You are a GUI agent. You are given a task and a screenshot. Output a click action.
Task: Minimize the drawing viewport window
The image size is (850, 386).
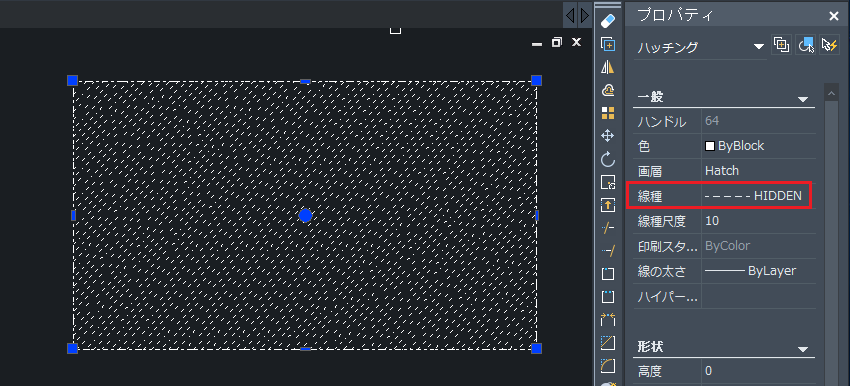[537, 43]
